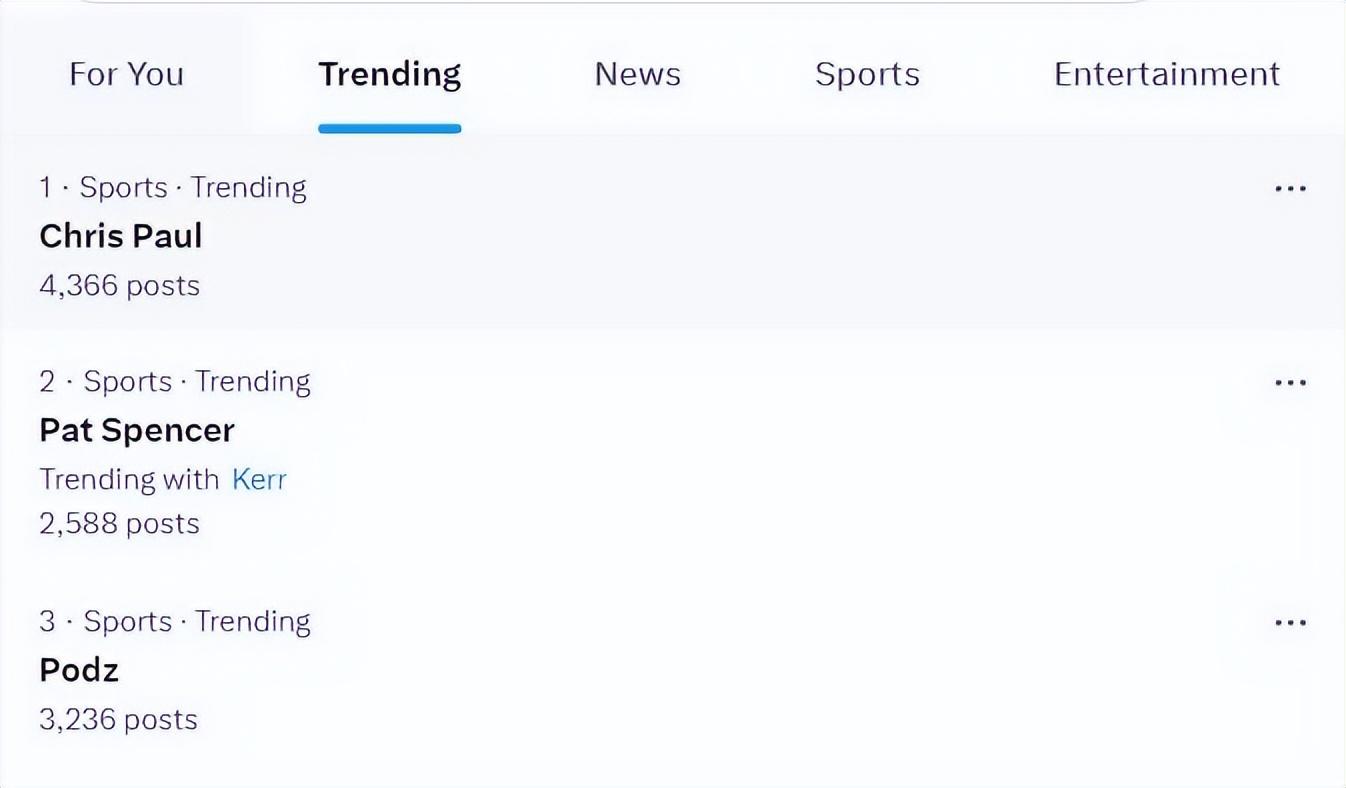Switch to the For You tab
This screenshot has width=1346, height=788.
tap(126, 74)
